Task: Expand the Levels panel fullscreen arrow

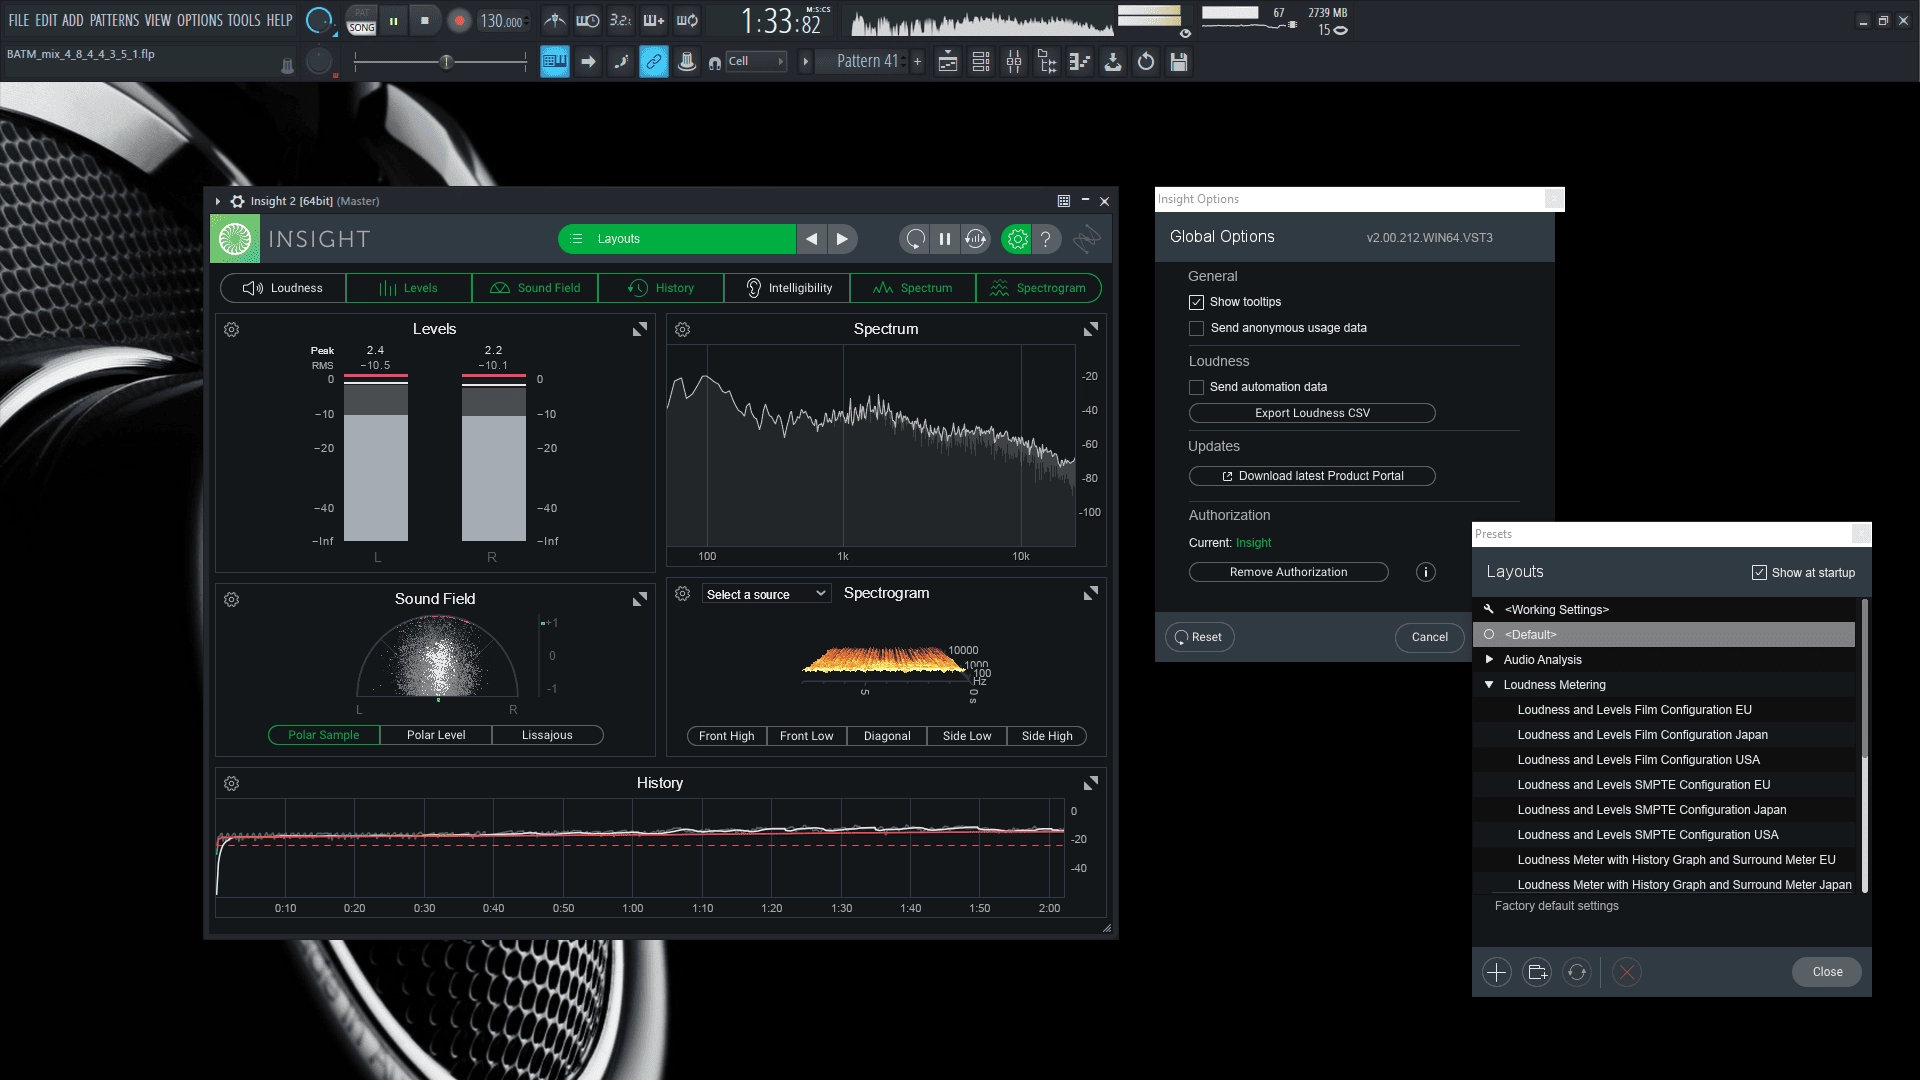Action: click(x=640, y=329)
